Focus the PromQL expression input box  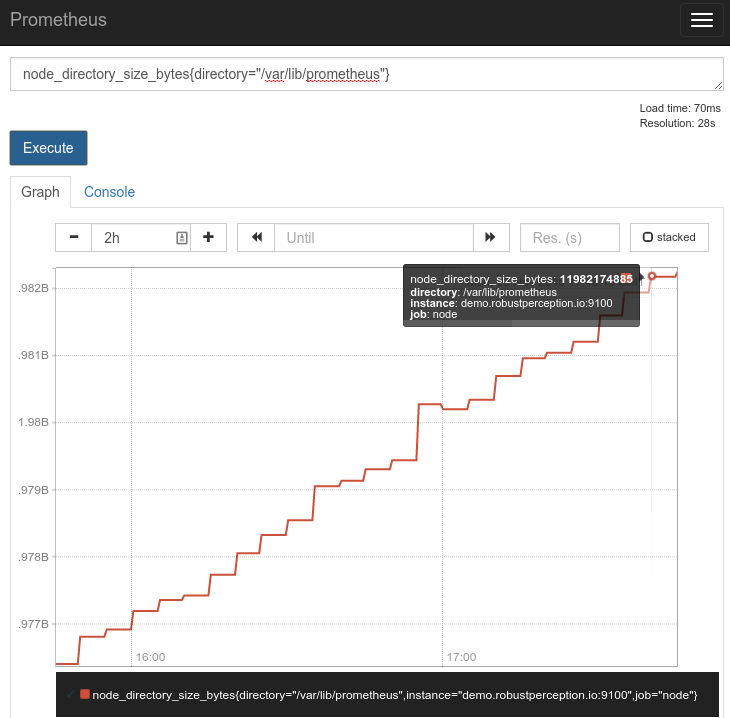click(x=366, y=74)
